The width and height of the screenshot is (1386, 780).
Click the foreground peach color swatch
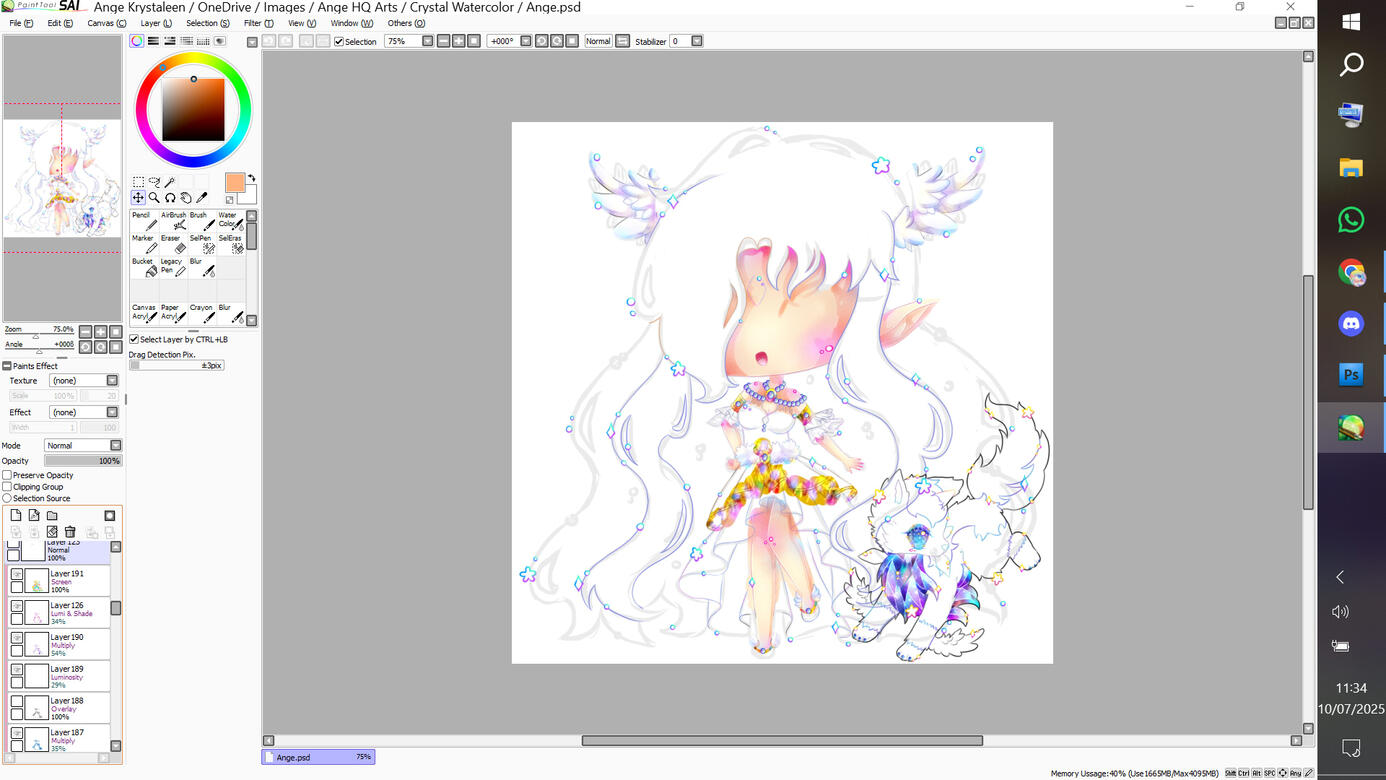235,183
